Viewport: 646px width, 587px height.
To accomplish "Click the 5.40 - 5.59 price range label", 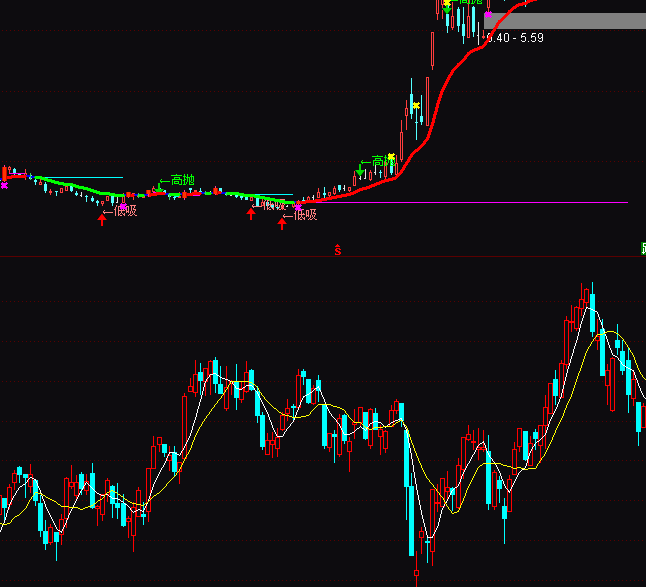I will tap(514, 38).
